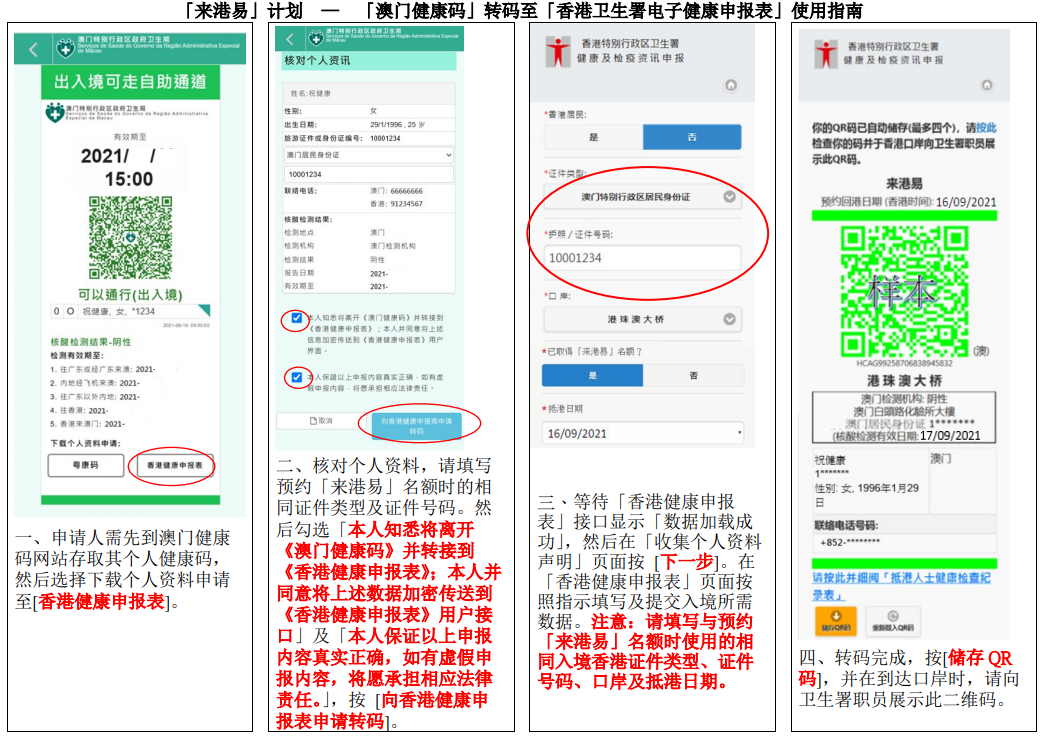Click the 核对个人资讯 heading

click(x=317, y=60)
